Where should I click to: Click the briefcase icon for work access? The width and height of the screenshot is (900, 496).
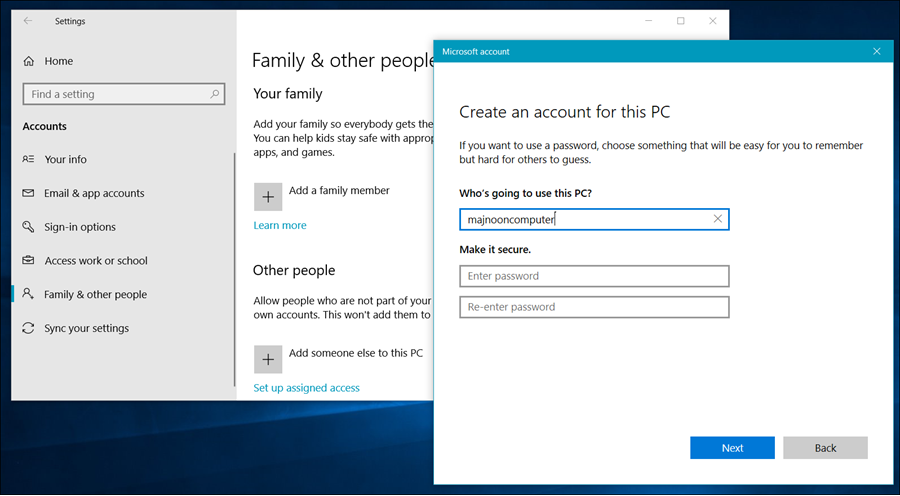pos(28,260)
